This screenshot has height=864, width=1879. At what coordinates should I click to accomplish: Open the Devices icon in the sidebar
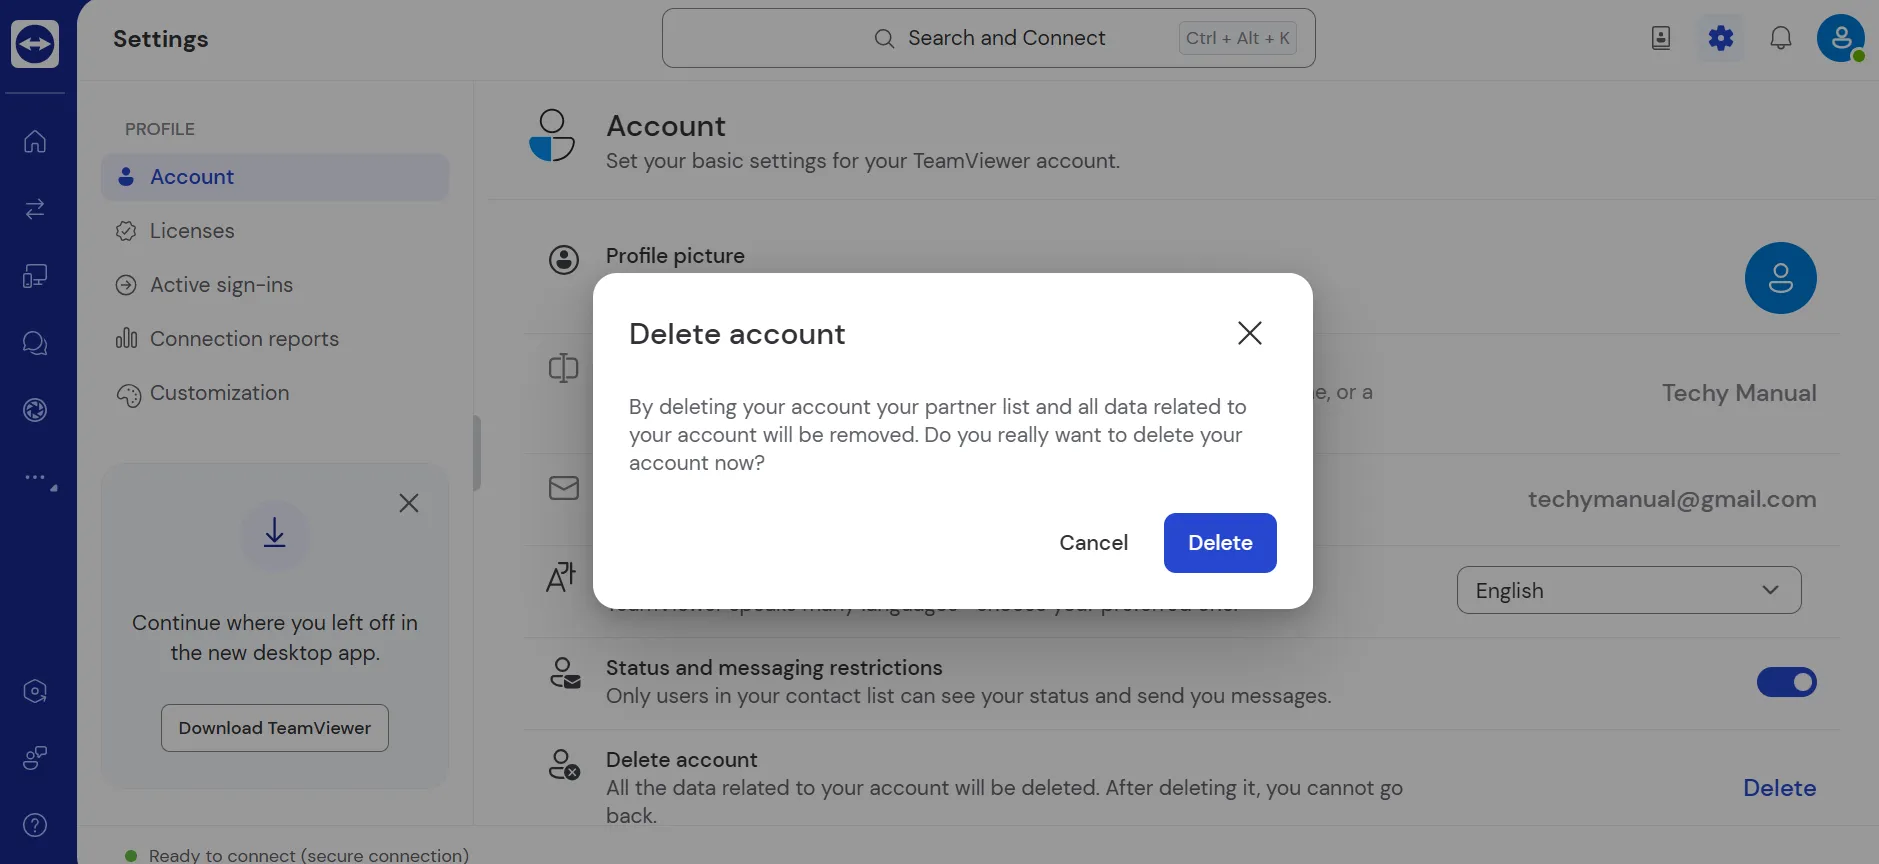pyautogui.click(x=35, y=276)
